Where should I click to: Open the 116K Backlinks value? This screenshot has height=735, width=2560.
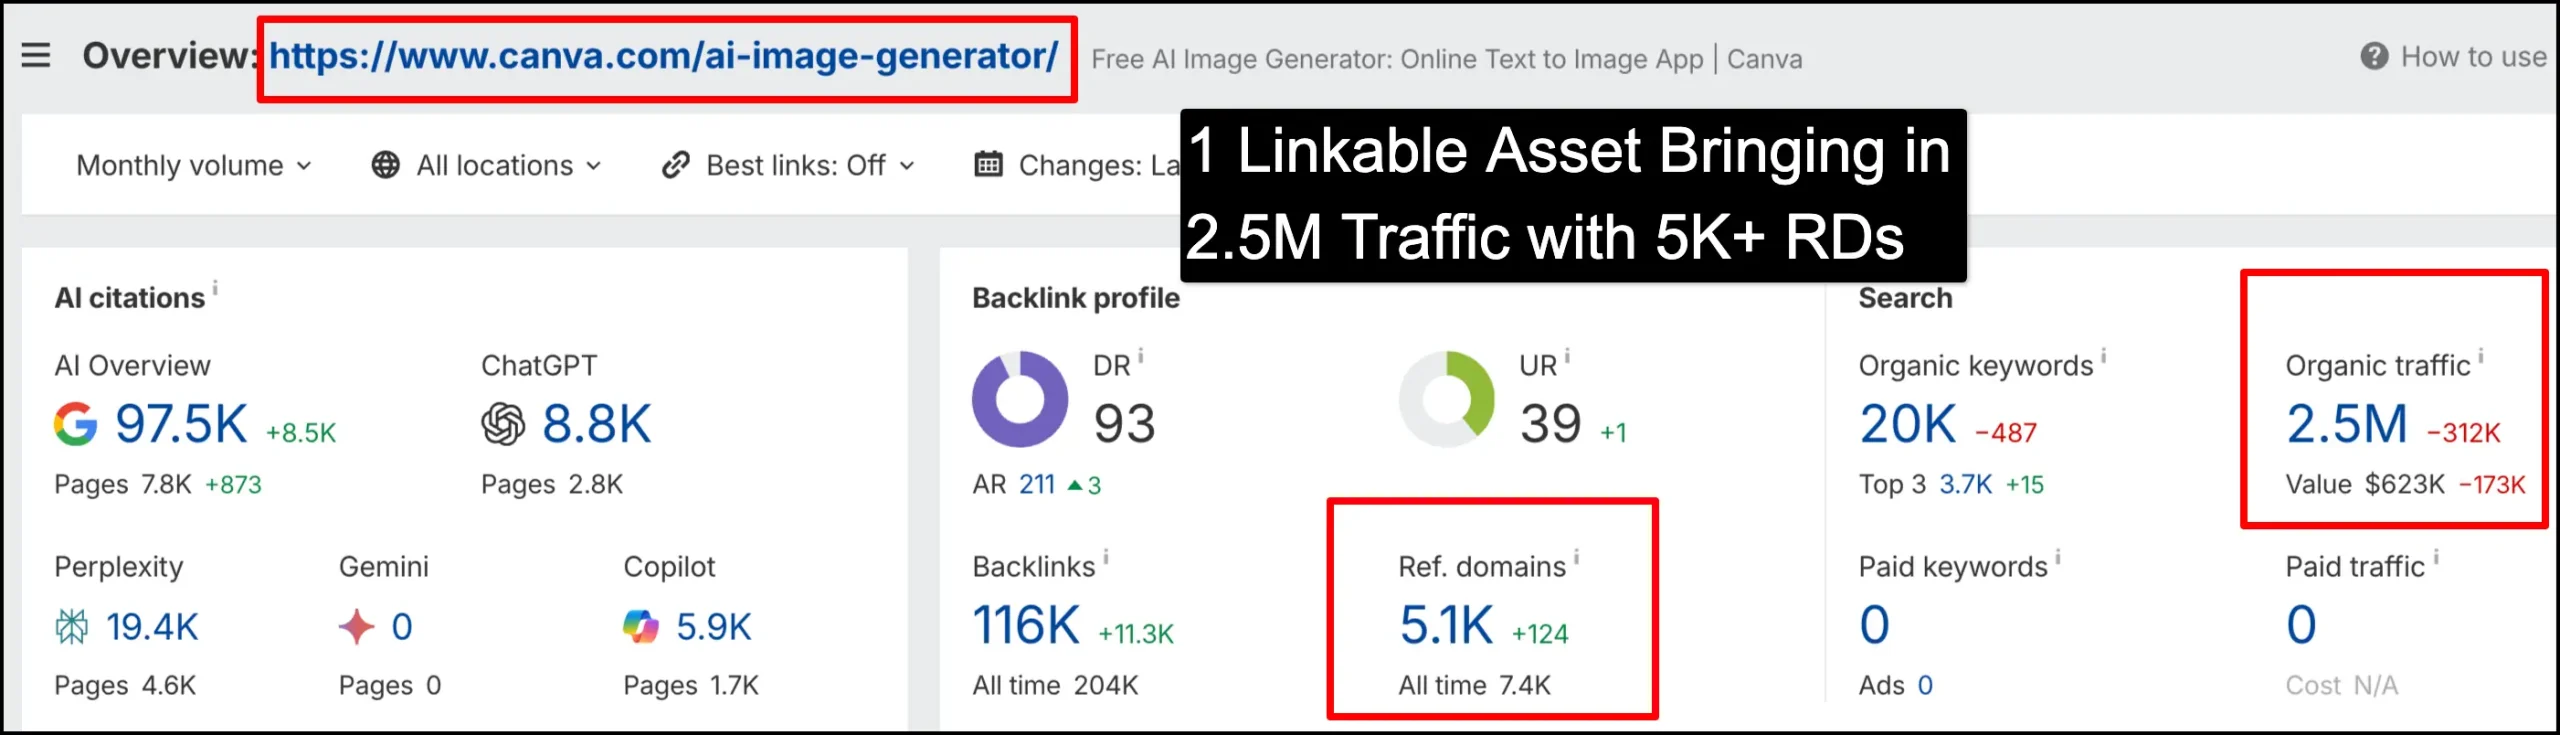coord(1026,625)
